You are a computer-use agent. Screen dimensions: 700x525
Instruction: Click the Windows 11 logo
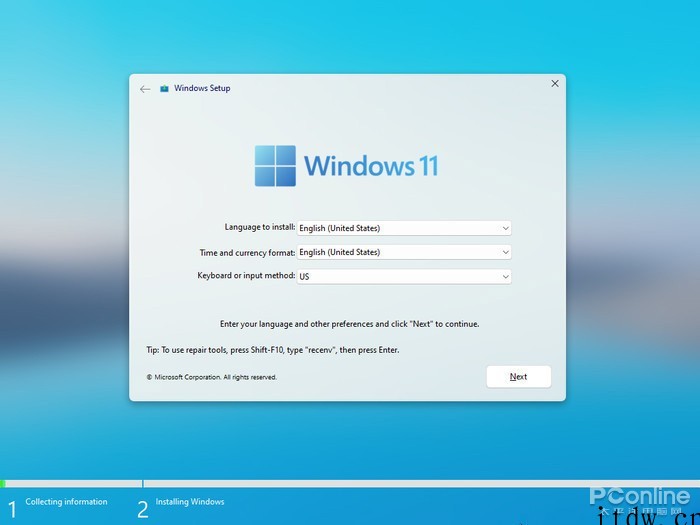click(x=346, y=166)
